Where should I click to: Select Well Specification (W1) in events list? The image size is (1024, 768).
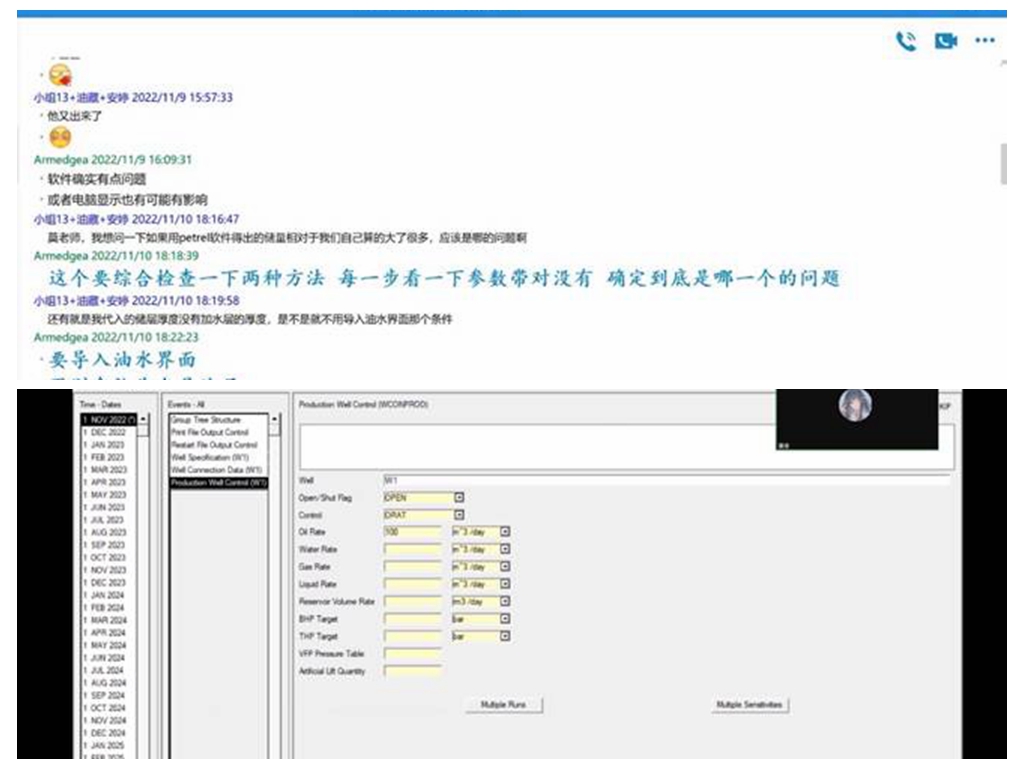tap(208, 457)
